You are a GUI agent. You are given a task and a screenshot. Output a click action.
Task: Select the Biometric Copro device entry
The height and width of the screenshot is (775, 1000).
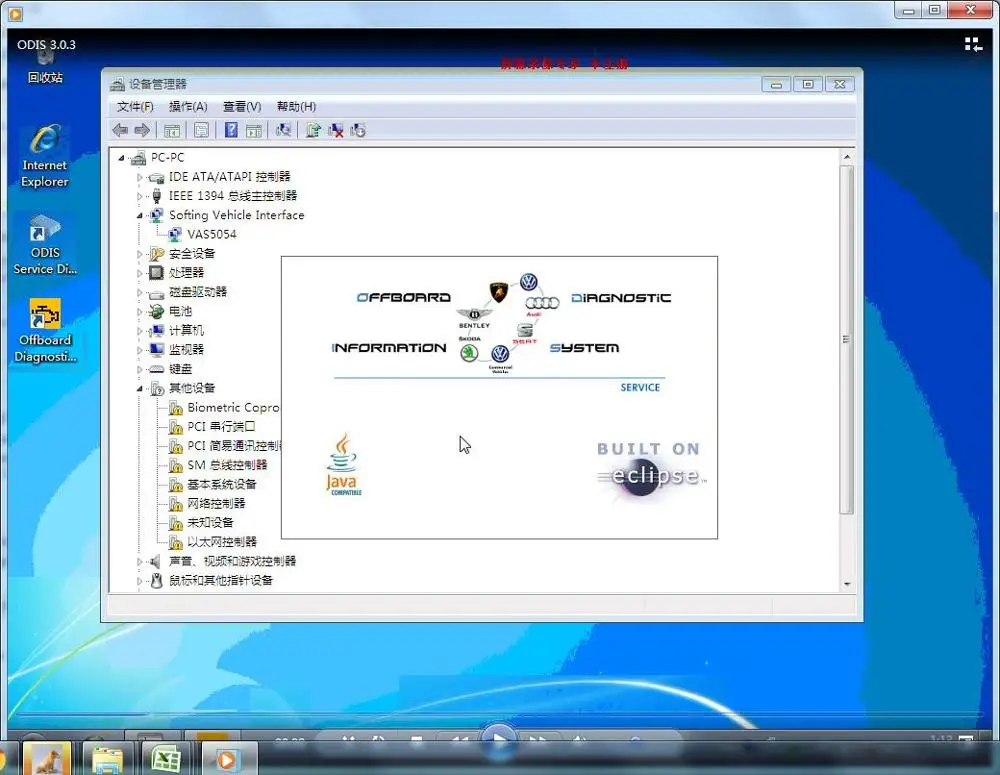(232, 407)
